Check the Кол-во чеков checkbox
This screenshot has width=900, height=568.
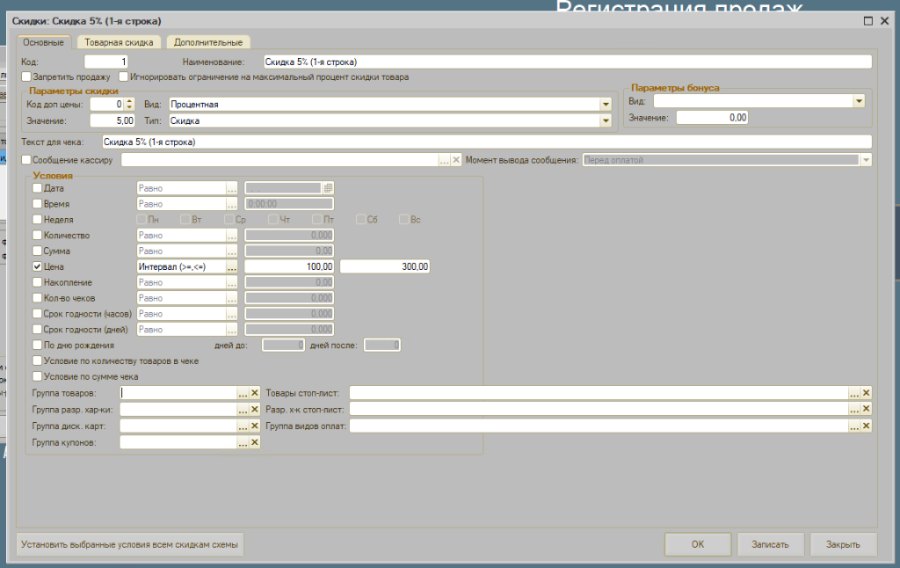[37, 298]
